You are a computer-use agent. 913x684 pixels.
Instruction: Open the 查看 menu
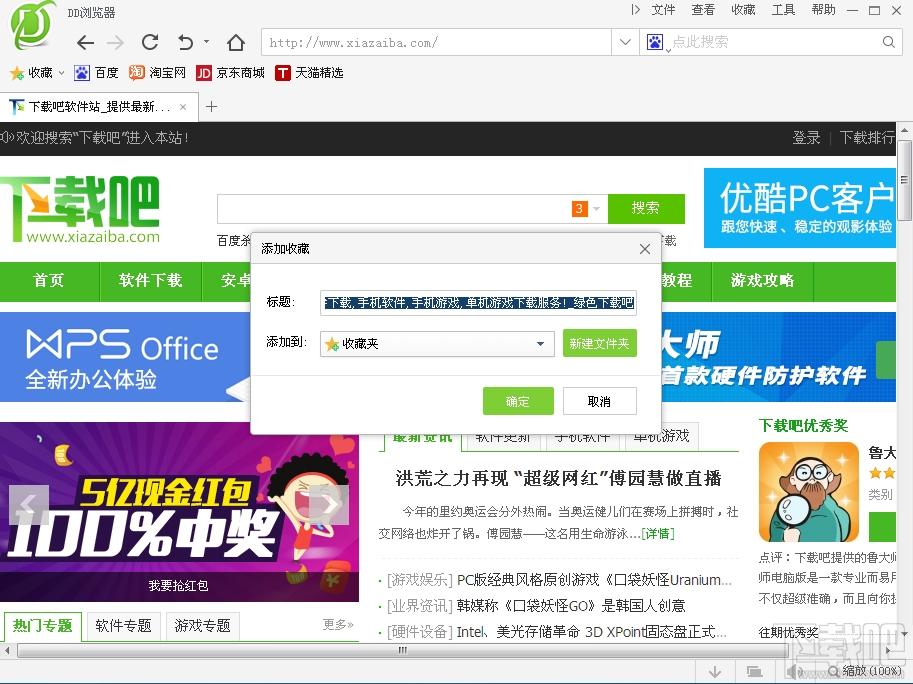coord(703,10)
